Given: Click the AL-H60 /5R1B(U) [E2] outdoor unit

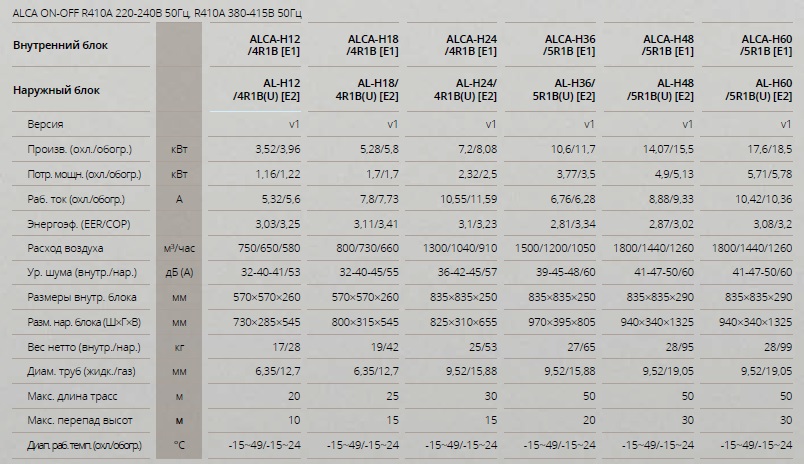Looking at the screenshot, I should (x=759, y=90).
